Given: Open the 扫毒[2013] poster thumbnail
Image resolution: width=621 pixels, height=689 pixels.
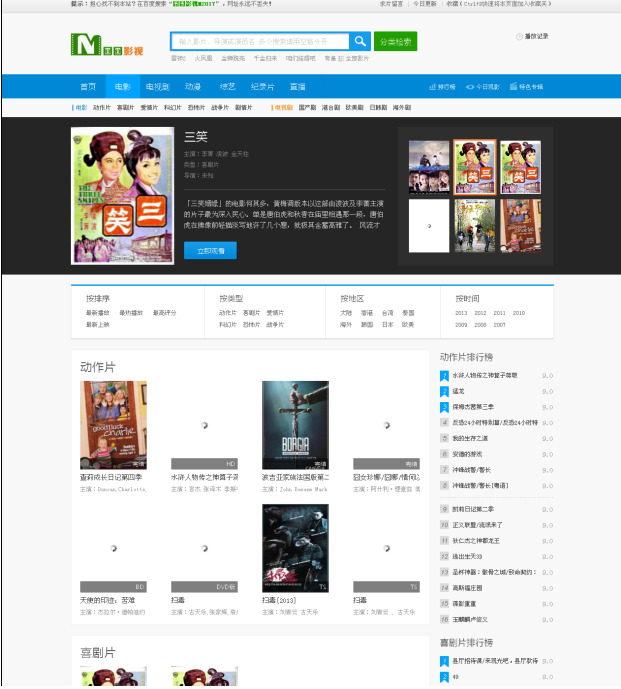Looking at the screenshot, I should 295,548.
